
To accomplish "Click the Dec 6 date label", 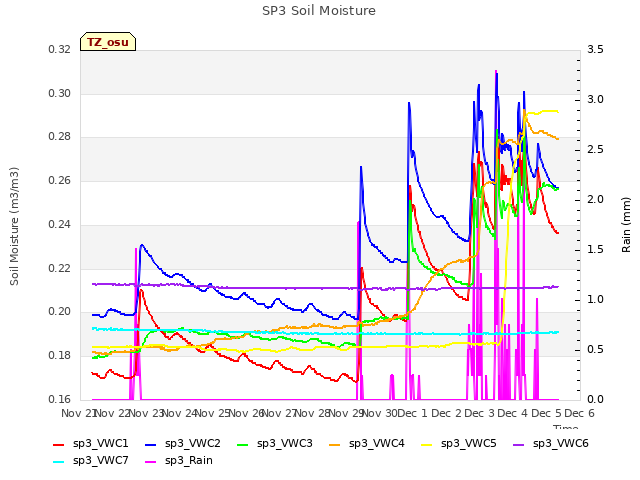I will [580, 413].
